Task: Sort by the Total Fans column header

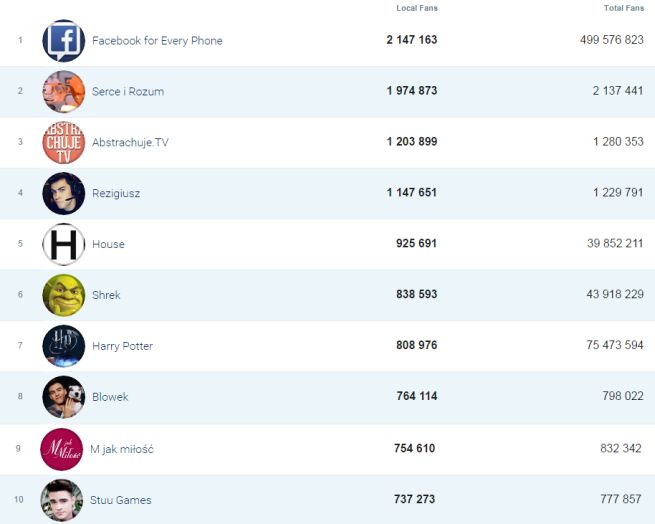Action: pyautogui.click(x=624, y=8)
